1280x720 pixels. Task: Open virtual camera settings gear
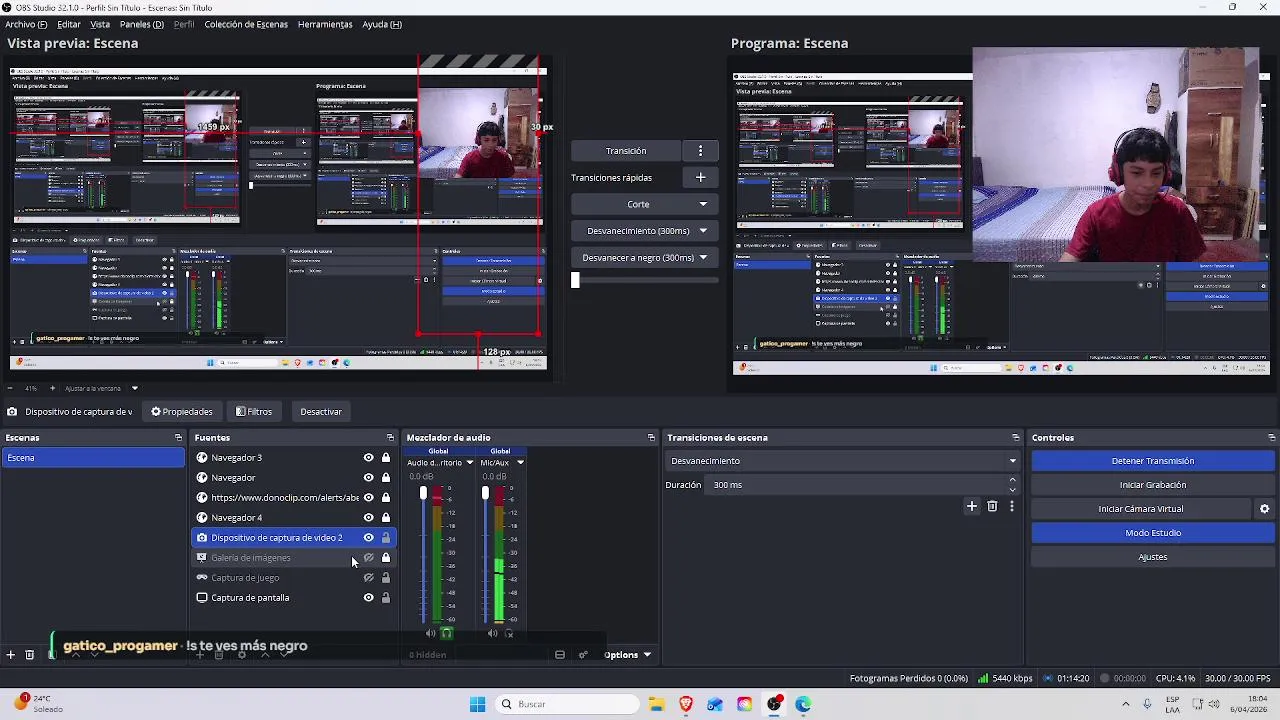click(x=1264, y=509)
